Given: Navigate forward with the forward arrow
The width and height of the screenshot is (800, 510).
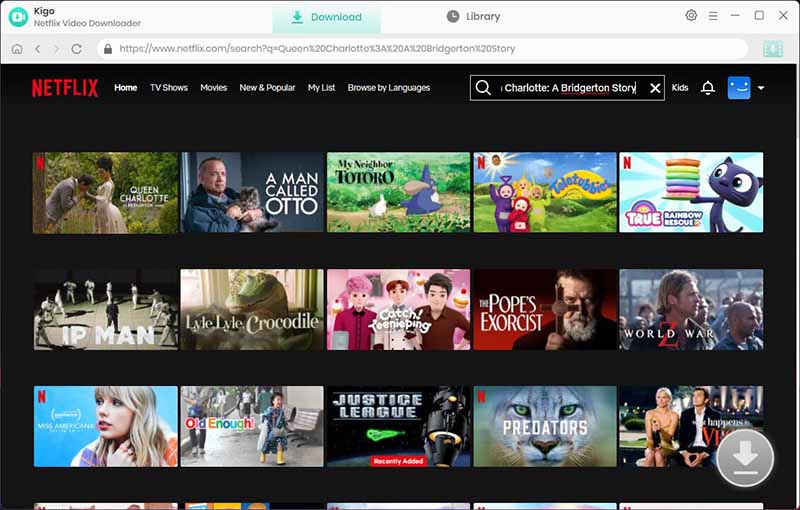Looking at the screenshot, I should [57, 48].
